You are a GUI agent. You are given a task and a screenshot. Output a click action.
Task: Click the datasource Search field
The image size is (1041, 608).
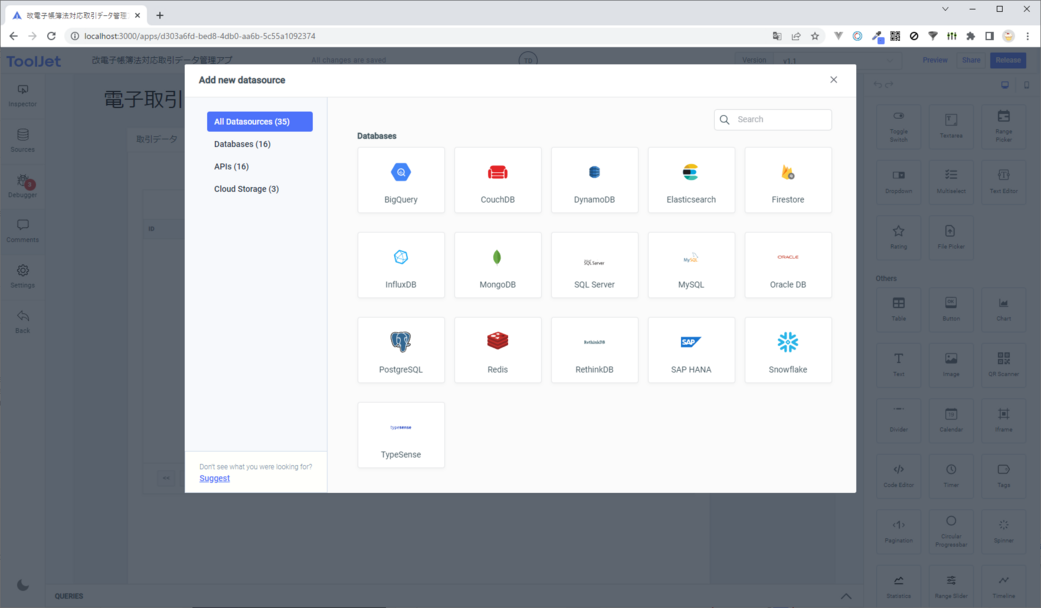coord(773,119)
